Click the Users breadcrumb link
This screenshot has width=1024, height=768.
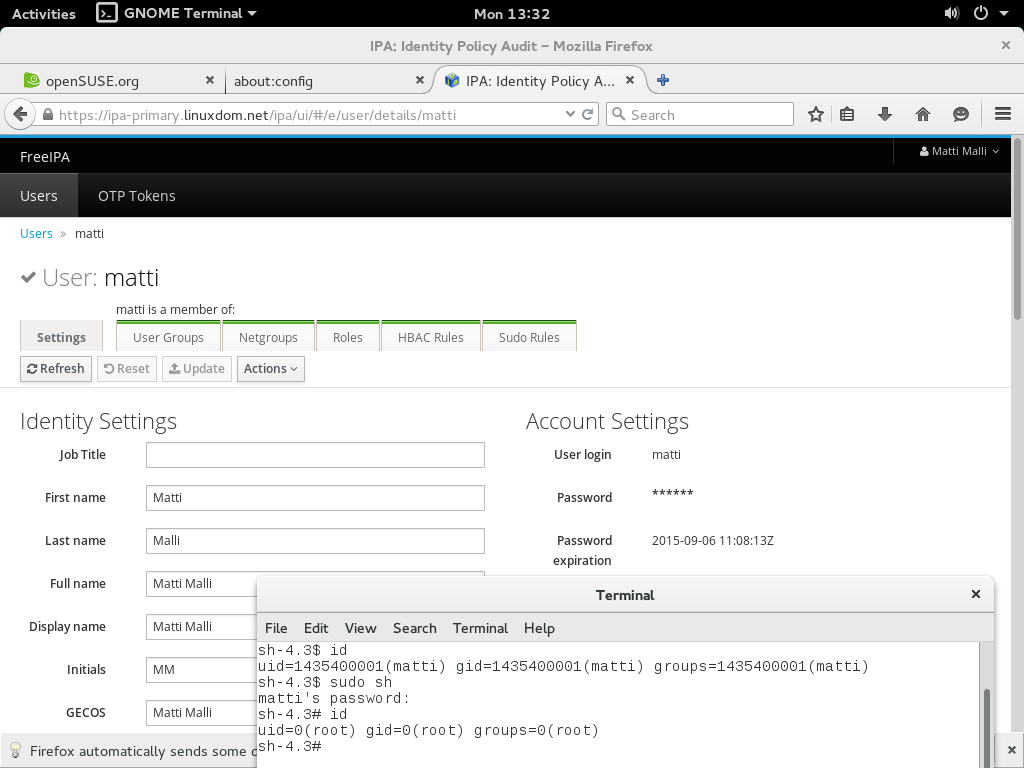tap(36, 233)
